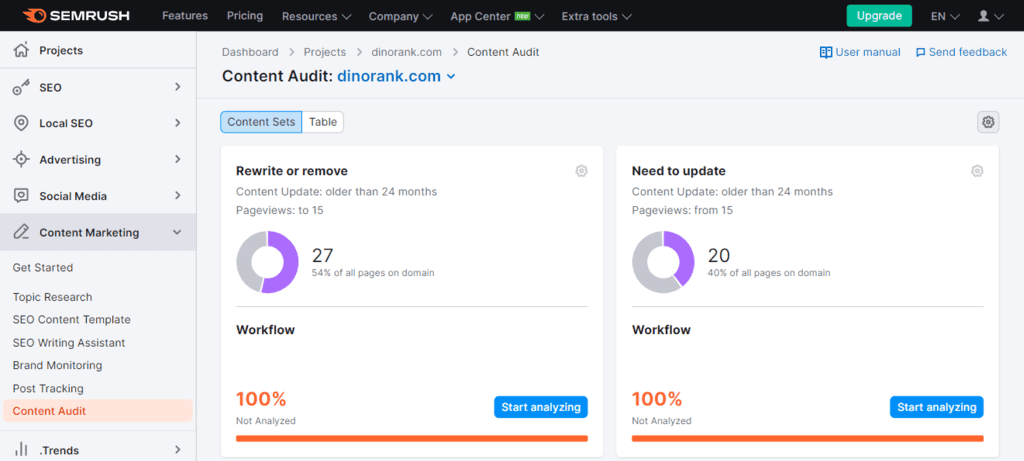Open the User manual link
The image size is (1024, 461).
[x=860, y=52]
